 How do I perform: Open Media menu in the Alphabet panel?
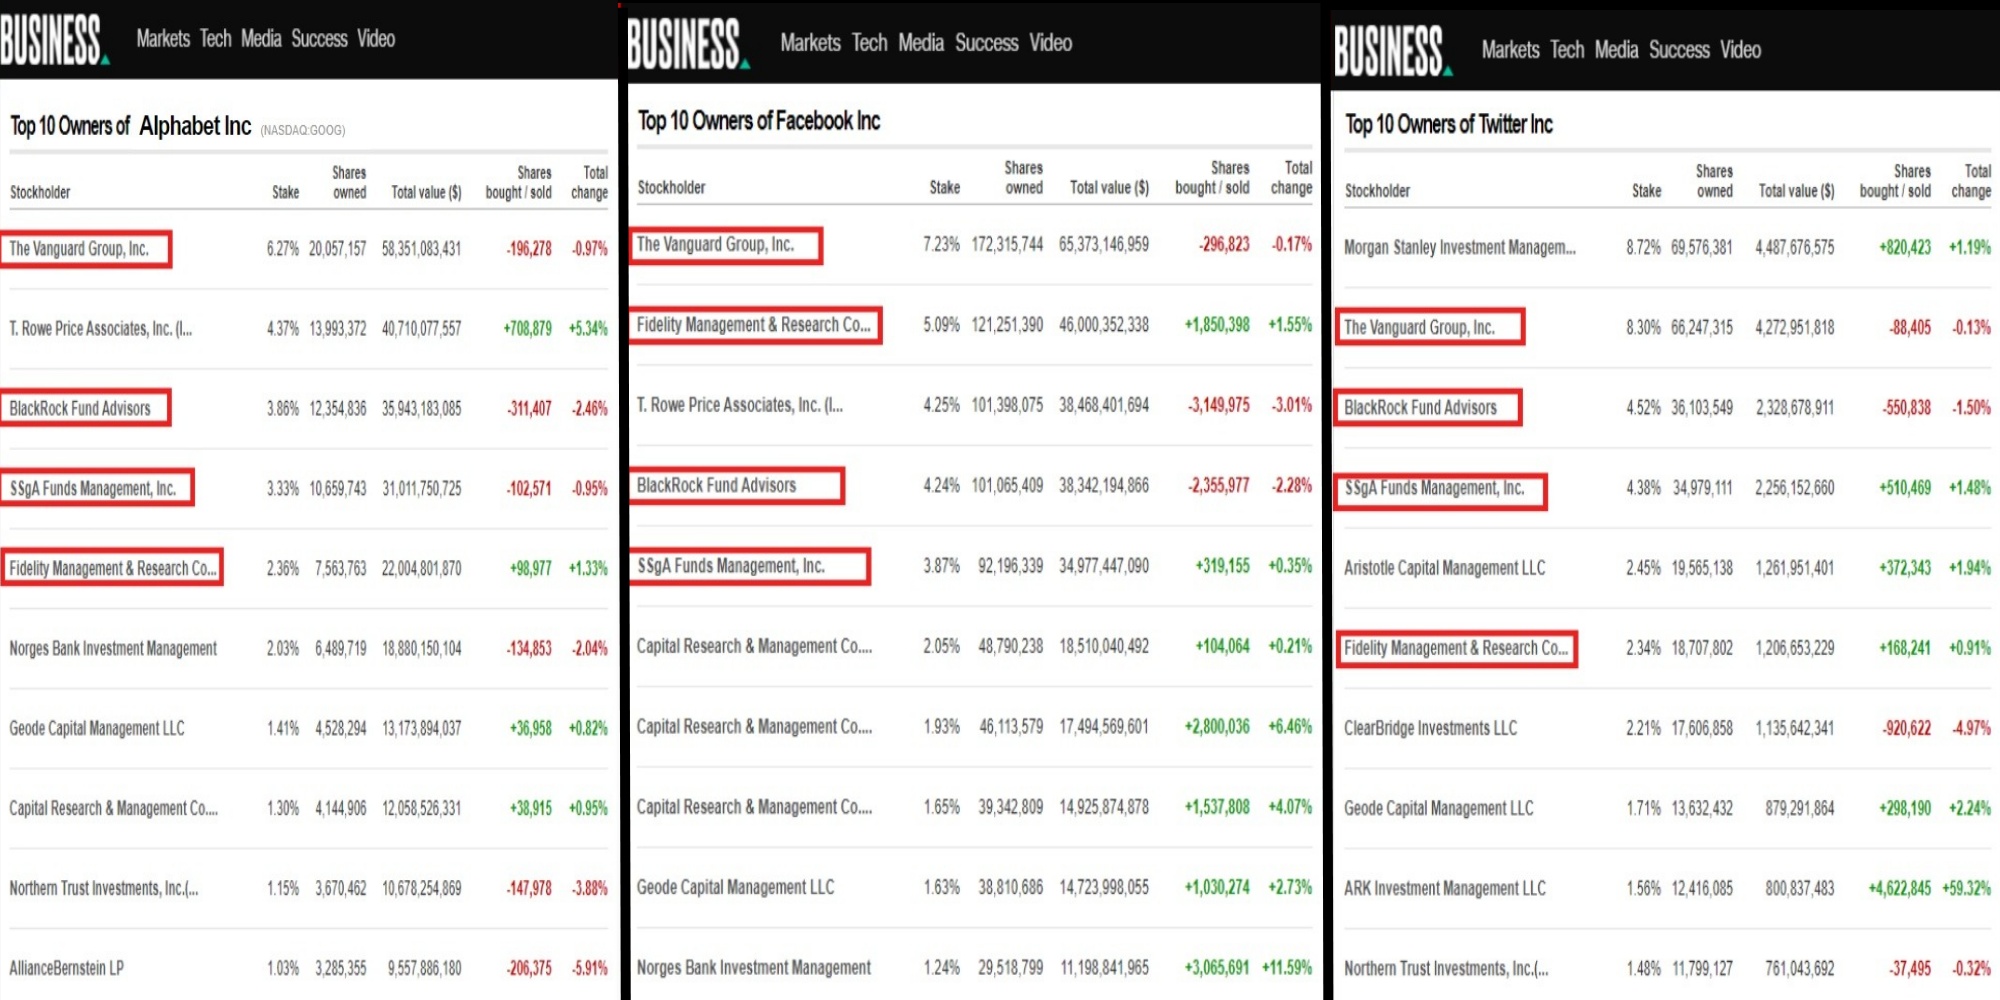click(x=261, y=39)
